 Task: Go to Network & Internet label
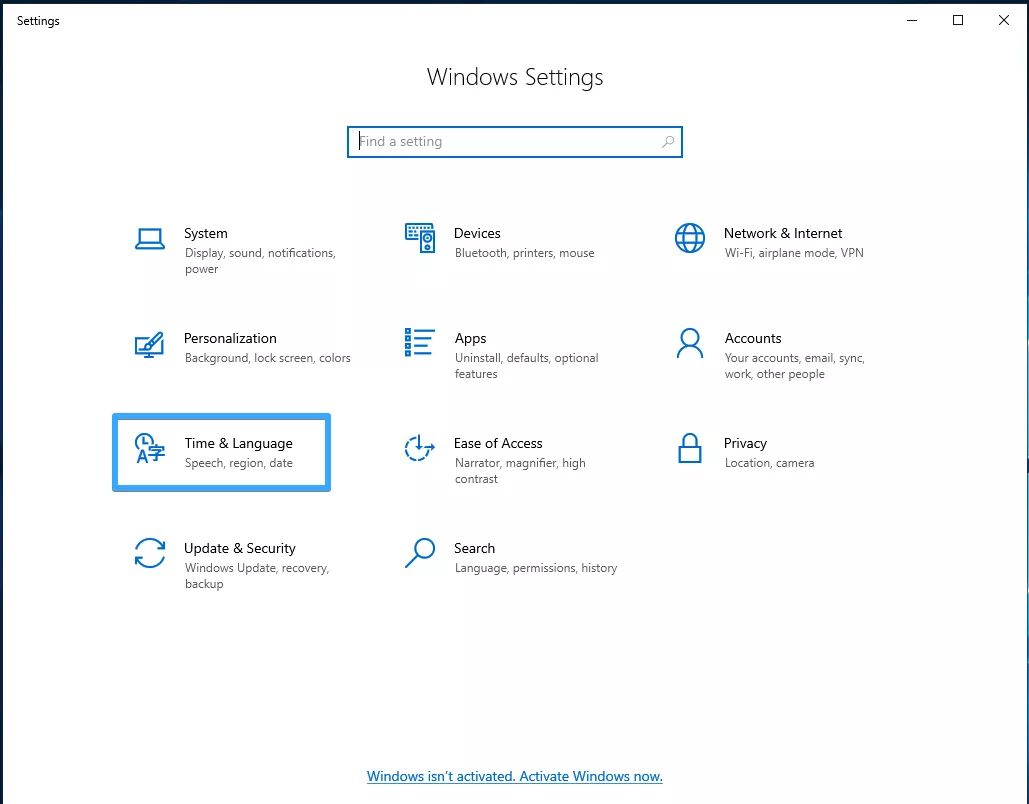[x=783, y=233]
